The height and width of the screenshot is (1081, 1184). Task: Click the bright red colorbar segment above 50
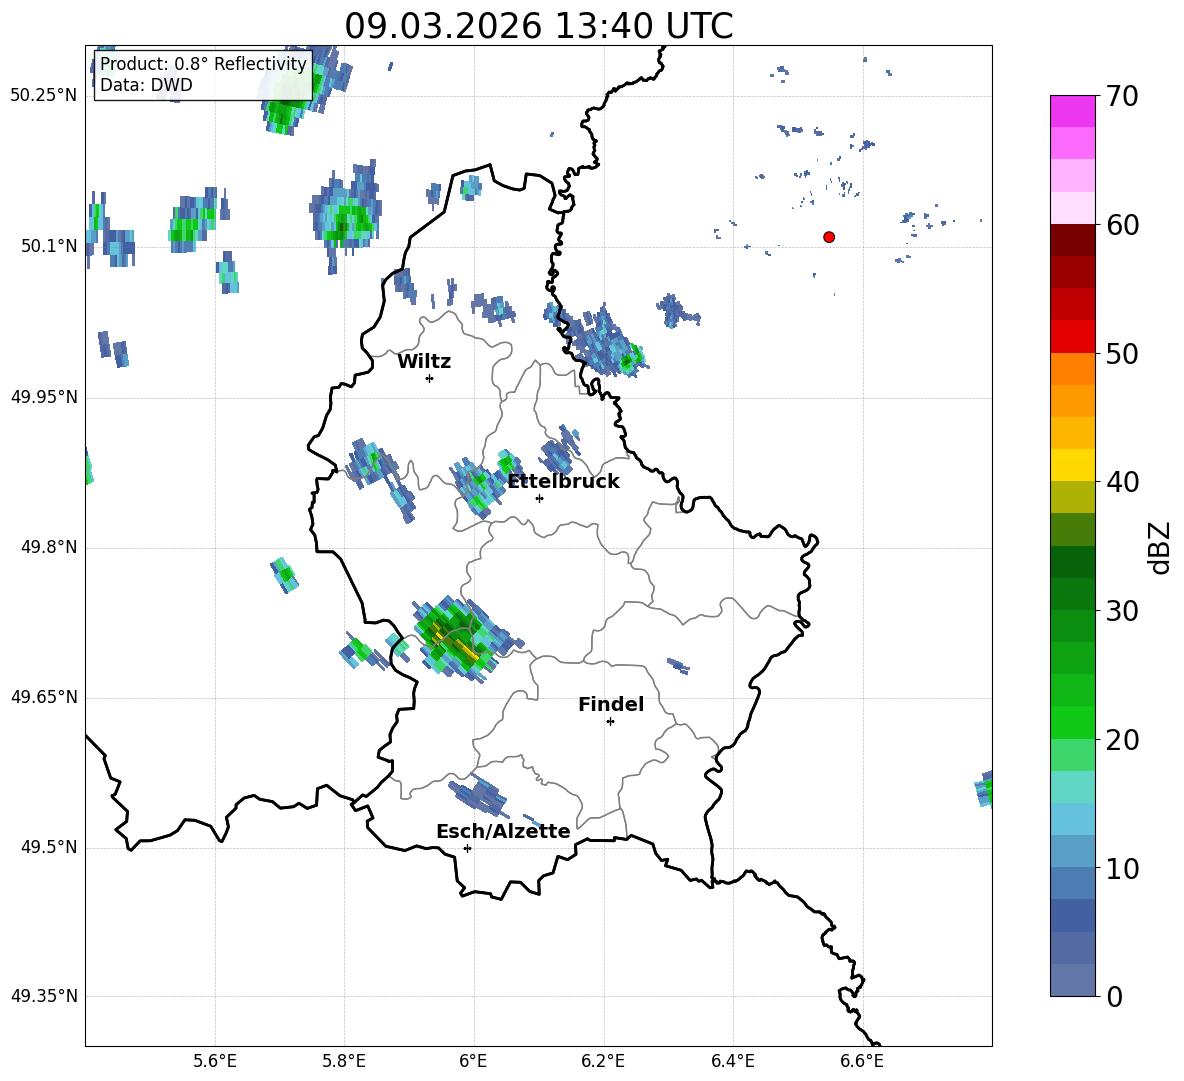(1073, 337)
